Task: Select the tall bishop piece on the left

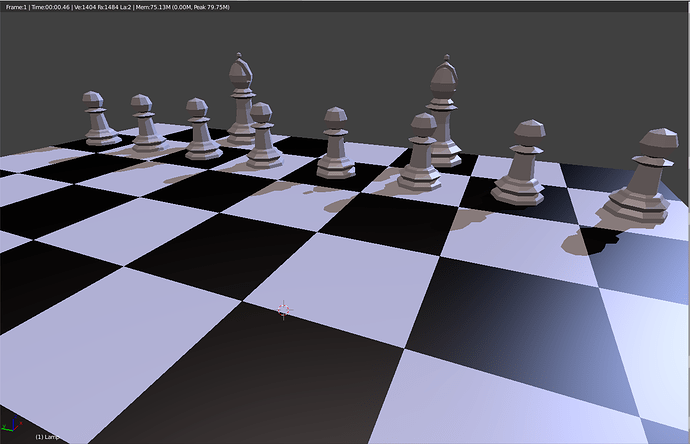Action: coord(241,99)
